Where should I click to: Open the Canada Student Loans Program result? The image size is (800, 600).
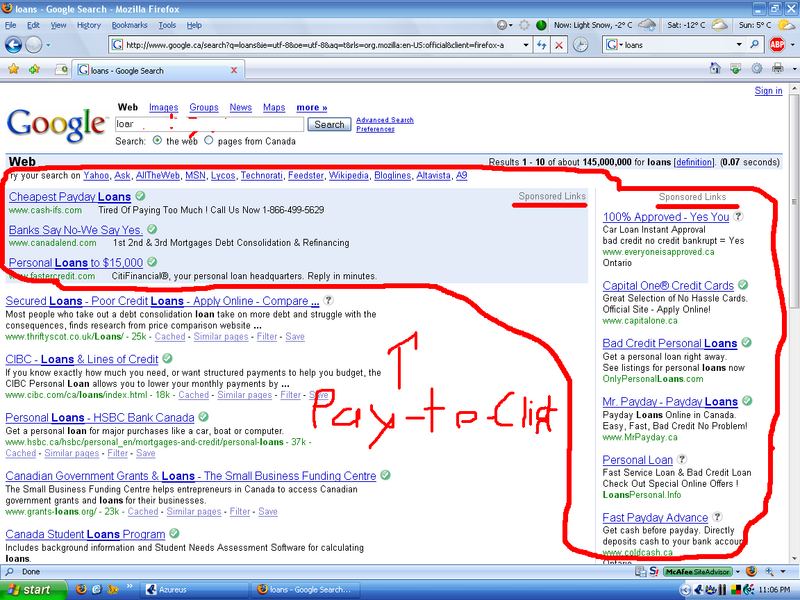[85, 534]
